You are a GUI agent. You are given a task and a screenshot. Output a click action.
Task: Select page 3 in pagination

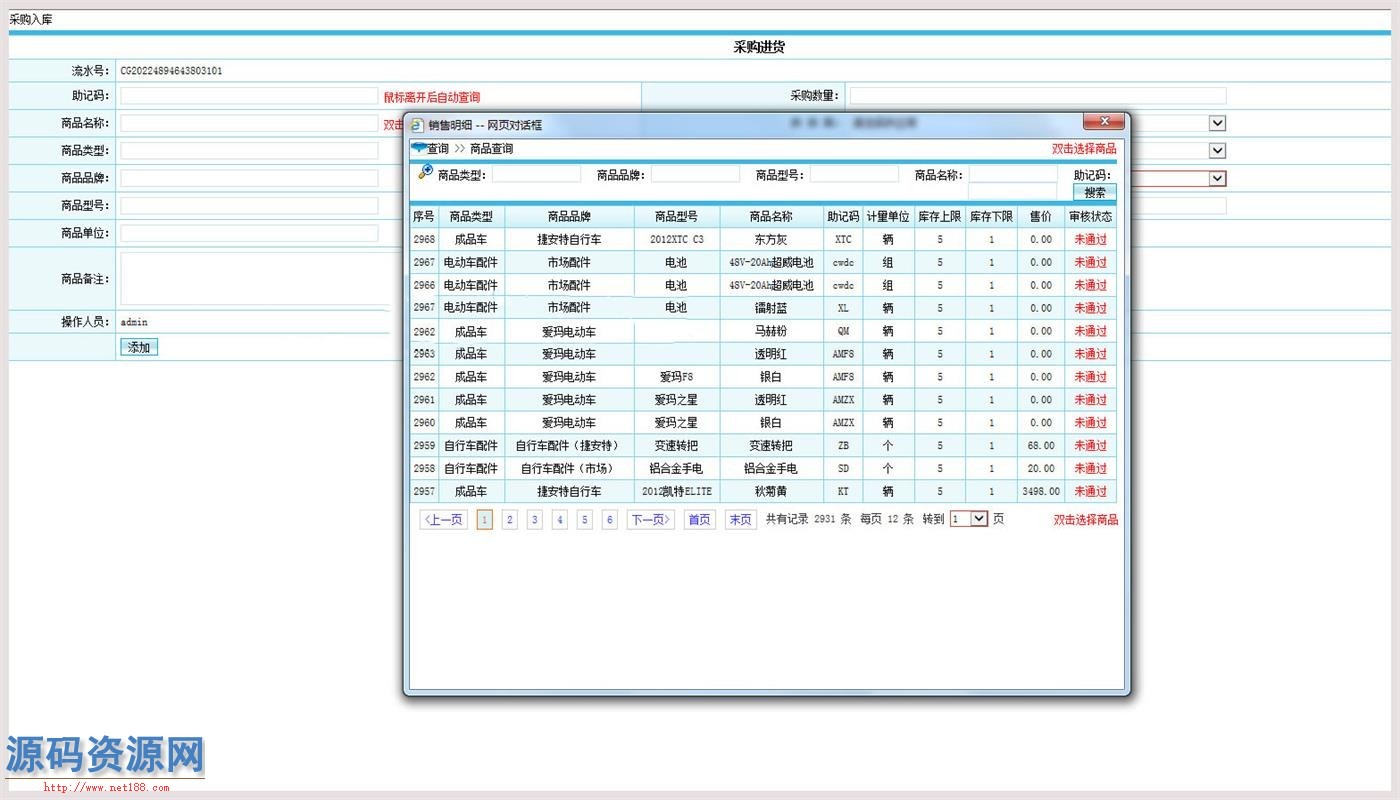(x=535, y=520)
